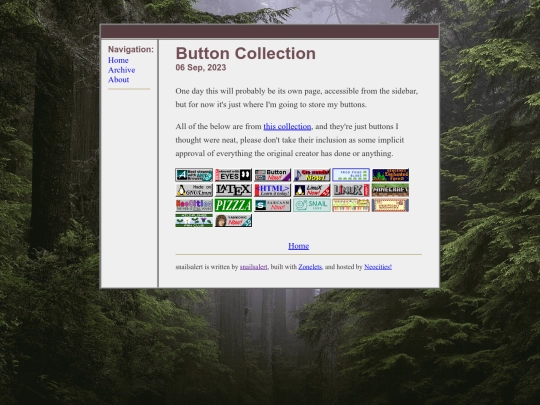
Task: Click the Neocities badge
Action: 194,205
